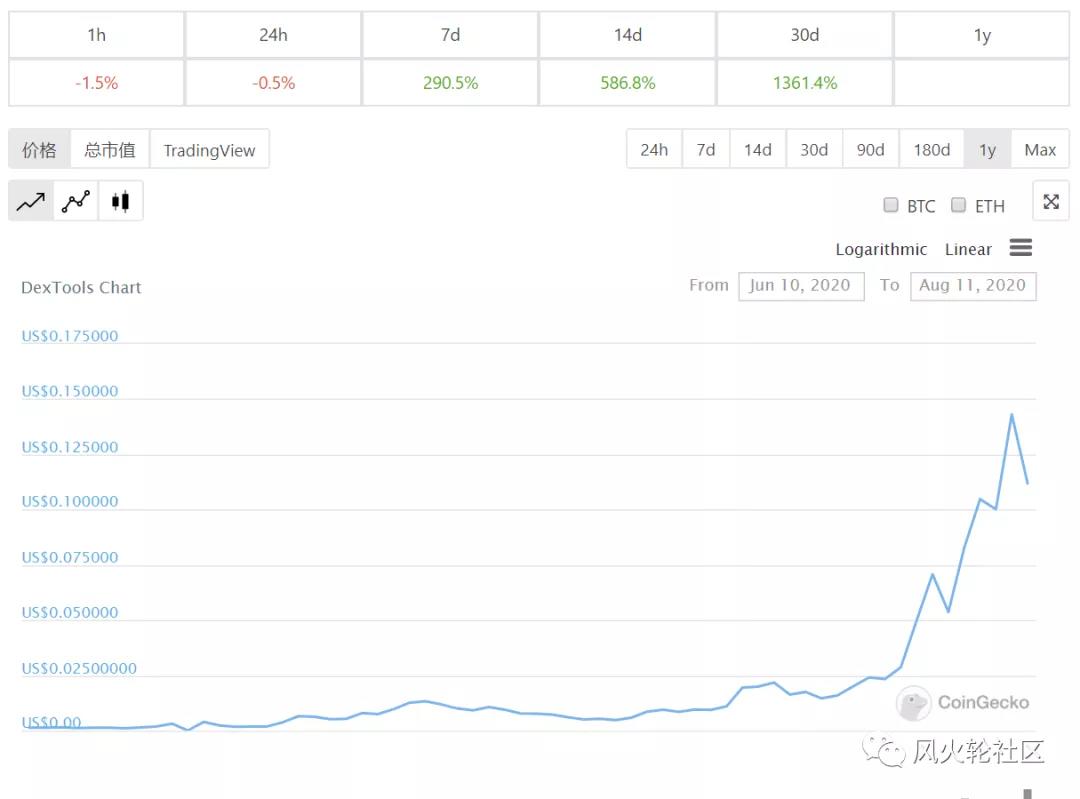Select the 30d chart range
Image resolution: width=1080 pixels, height=799 pixels.
point(814,149)
